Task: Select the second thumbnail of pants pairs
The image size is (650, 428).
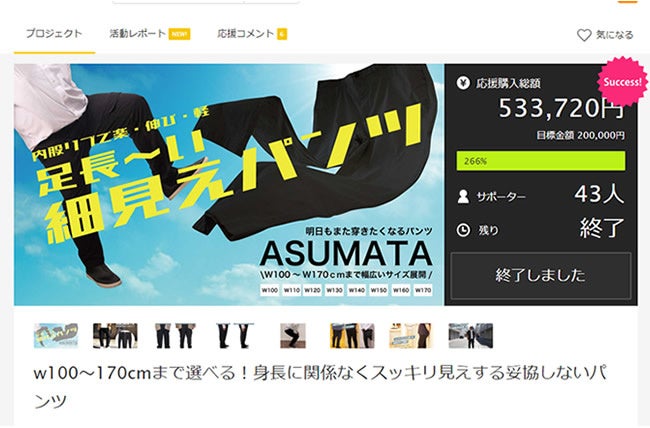Action: click(x=115, y=336)
